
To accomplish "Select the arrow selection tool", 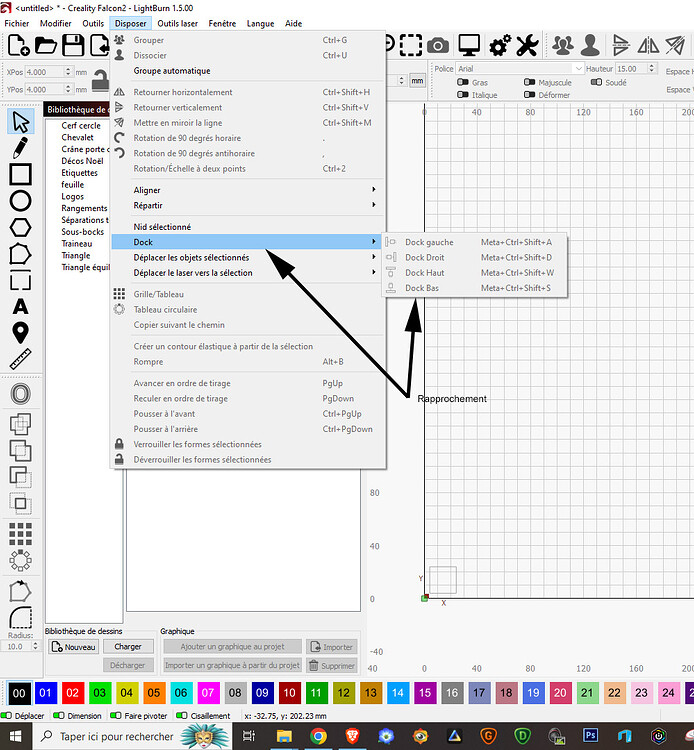I will coord(21,121).
